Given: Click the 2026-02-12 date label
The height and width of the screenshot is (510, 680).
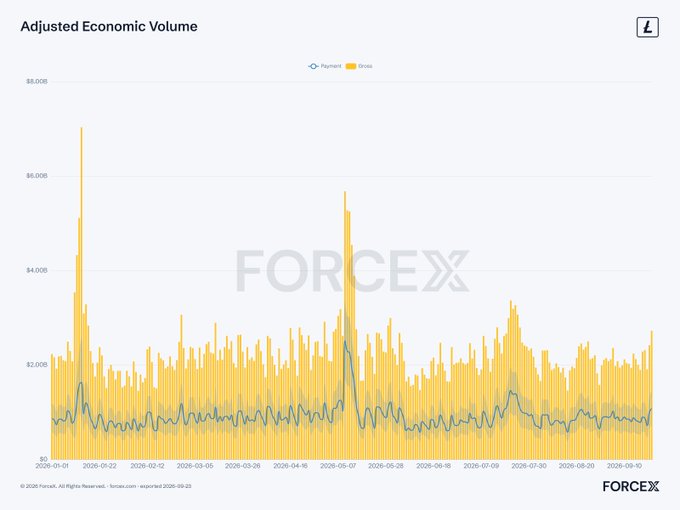Looking at the screenshot, I should pos(147,466).
